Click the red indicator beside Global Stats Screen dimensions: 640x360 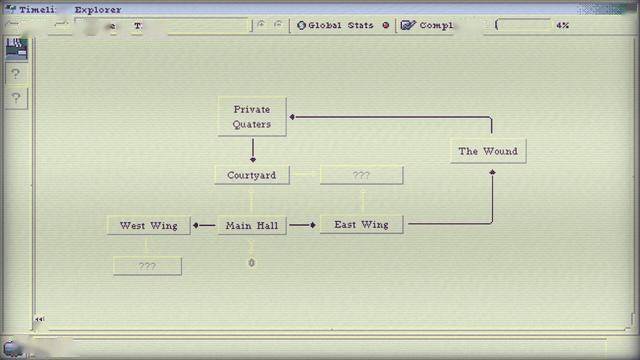386,25
